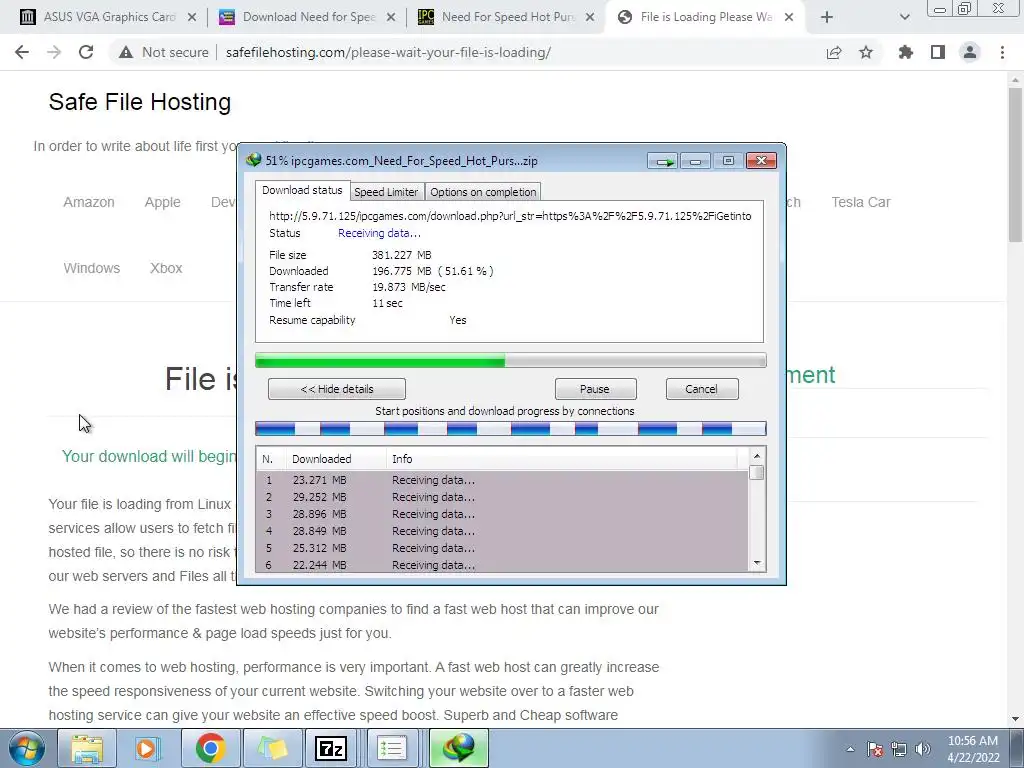This screenshot has width=1024, height=768.
Task: Open Windows Explorer from taskbar
Action: click(x=87, y=748)
